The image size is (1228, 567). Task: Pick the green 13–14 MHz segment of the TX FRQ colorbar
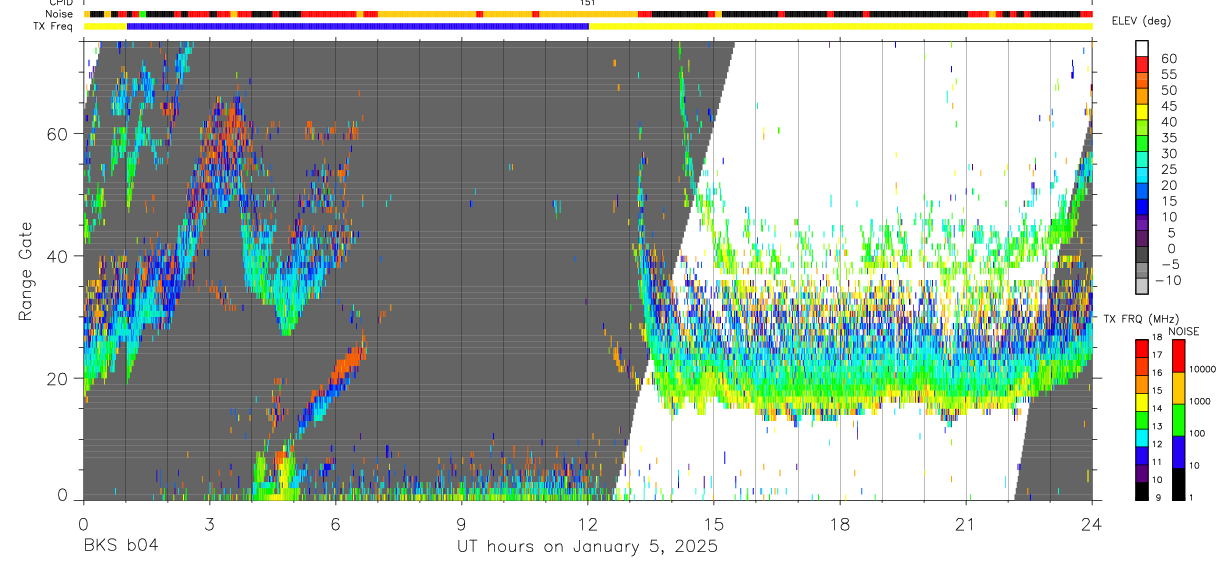coord(1142,420)
